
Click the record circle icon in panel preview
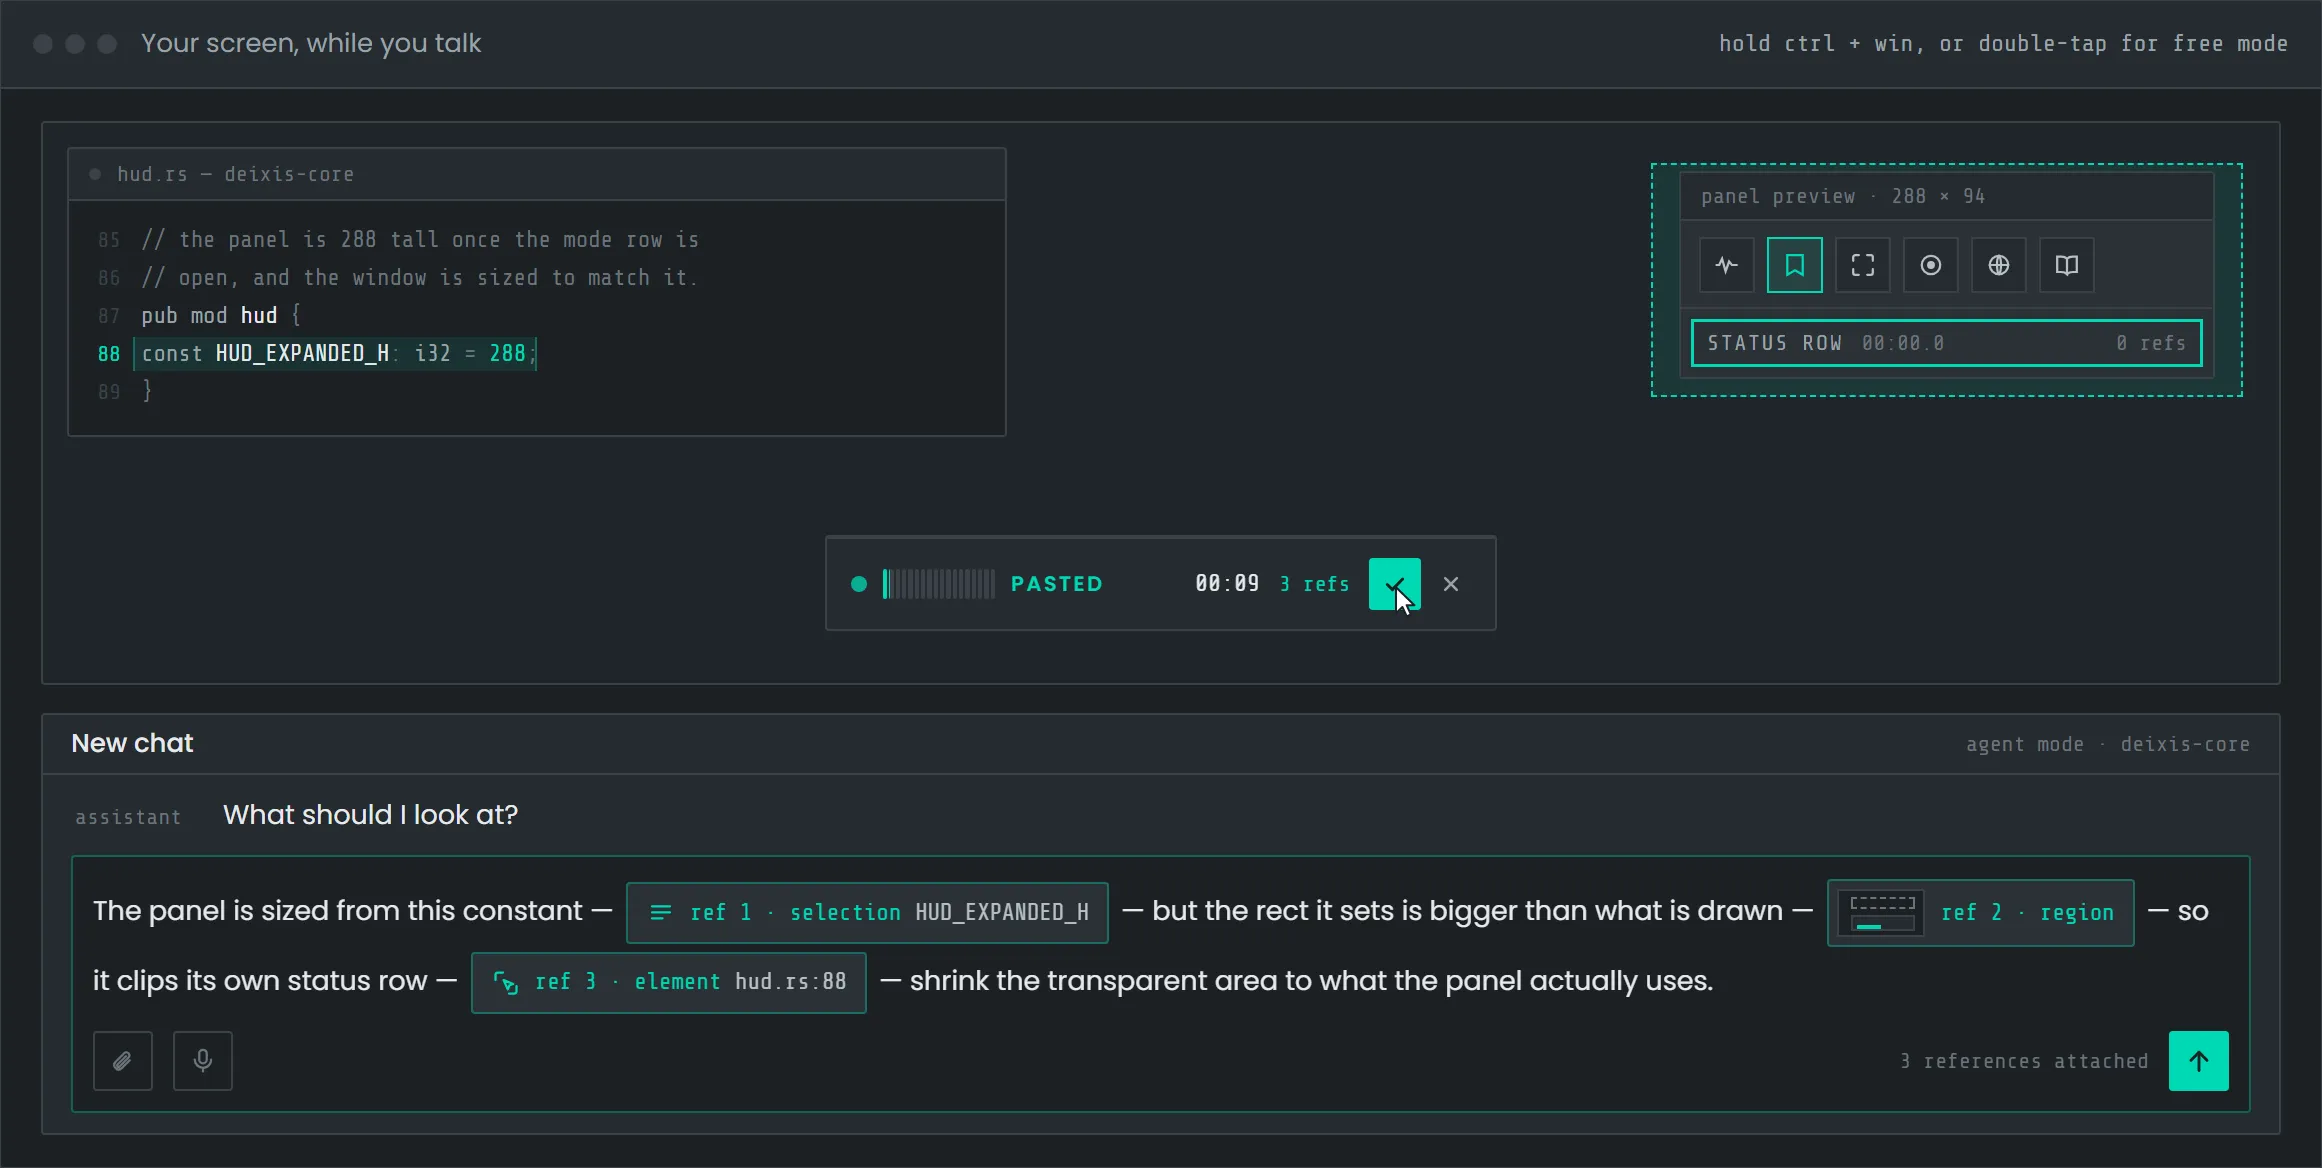(1930, 265)
